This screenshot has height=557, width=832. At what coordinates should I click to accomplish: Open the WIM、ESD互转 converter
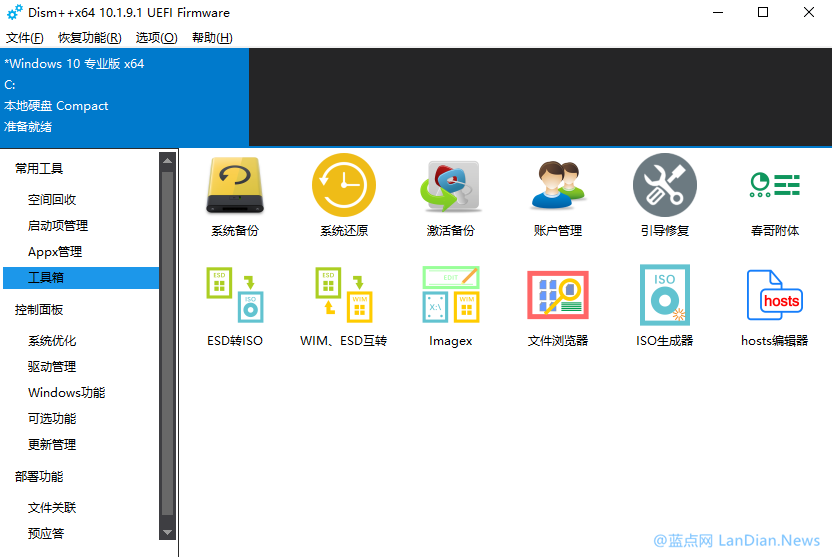[344, 307]
